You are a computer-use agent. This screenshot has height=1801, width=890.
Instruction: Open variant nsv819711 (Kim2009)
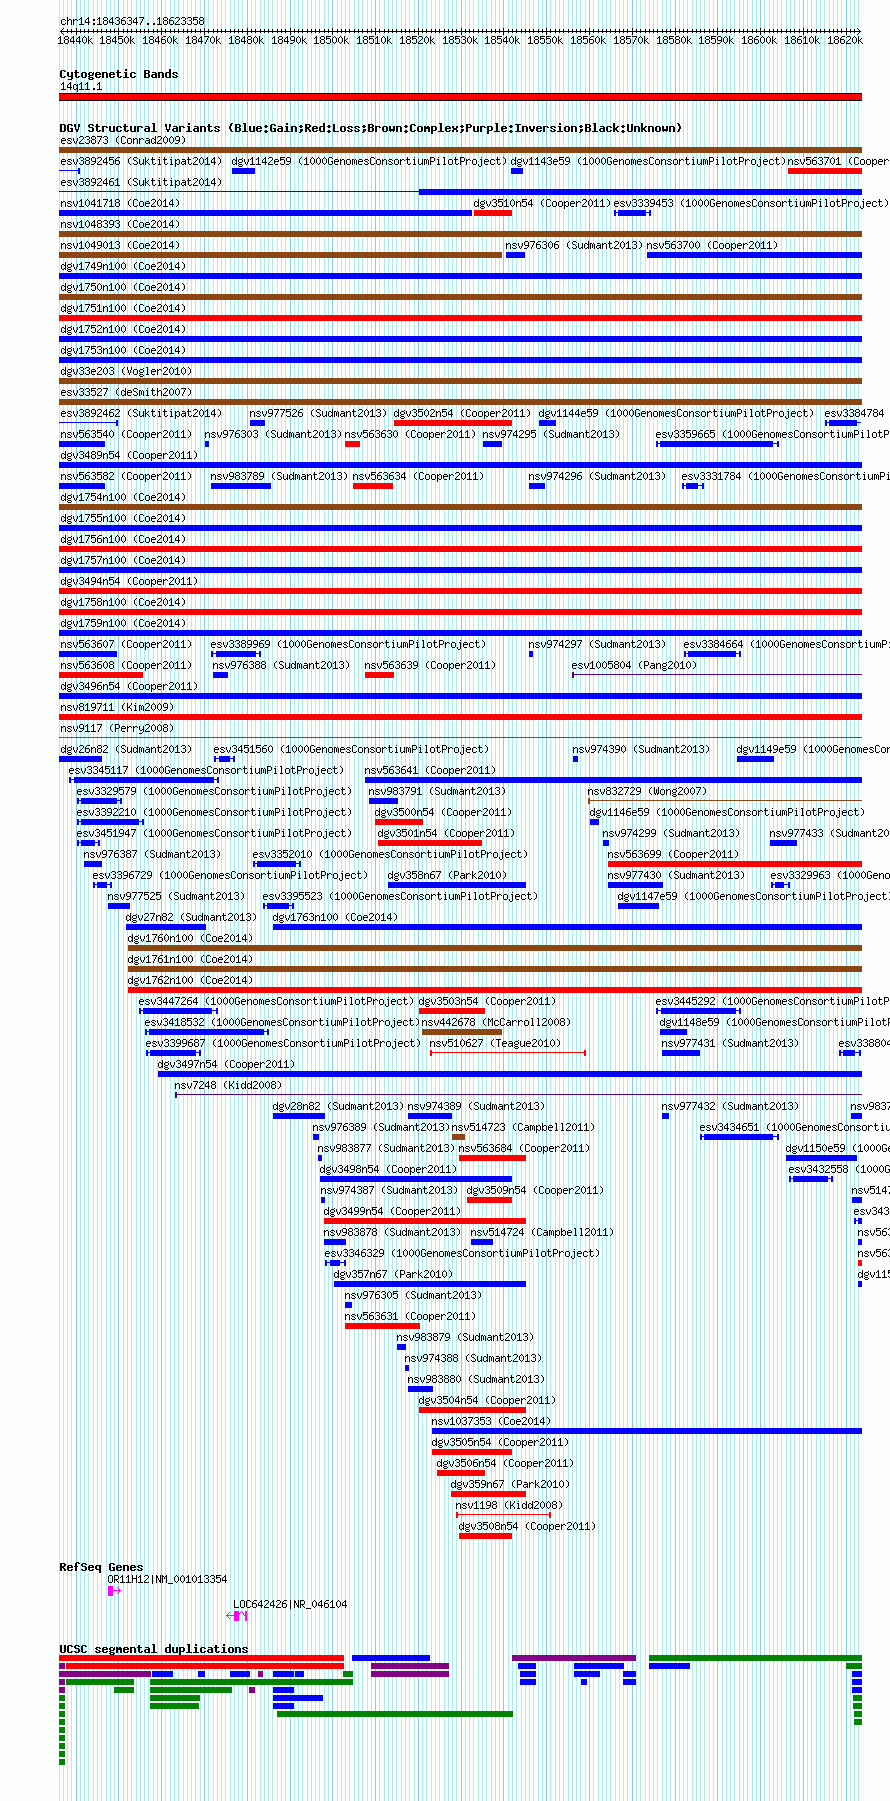pyautogui.click(x=117, y=707)
